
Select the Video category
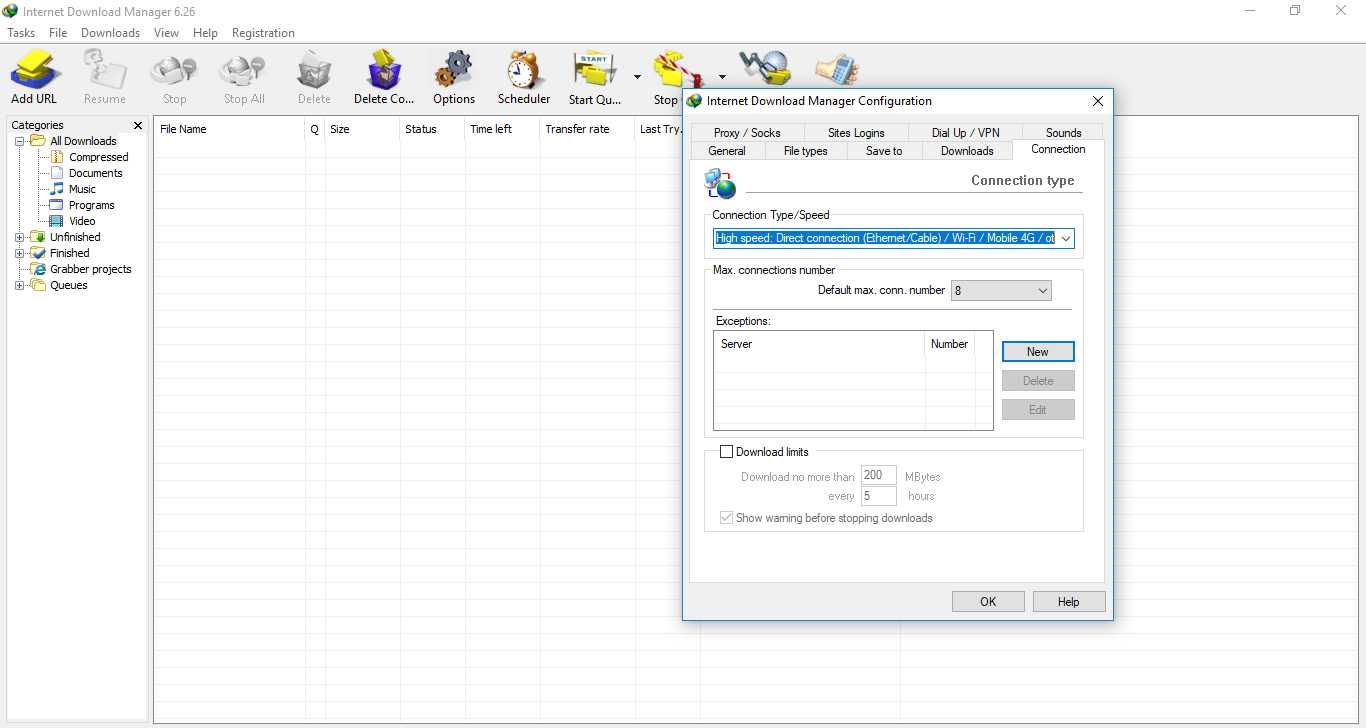(82, 221)
